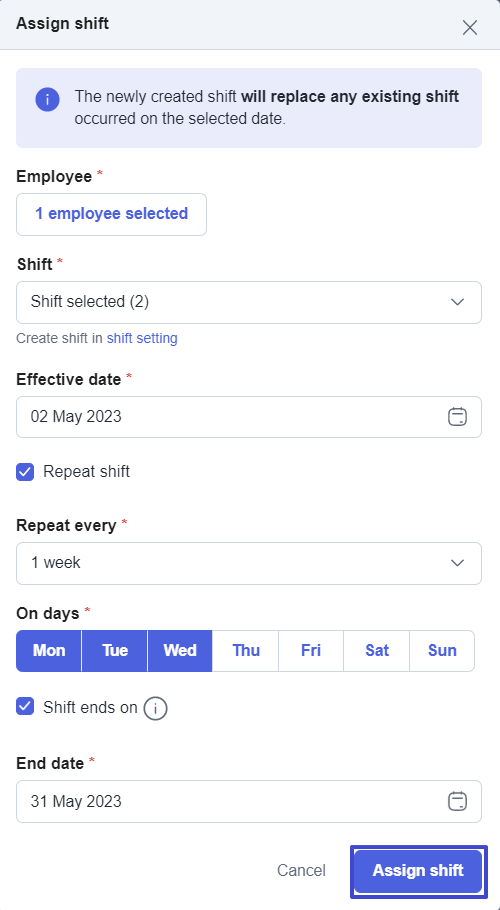Uncheck the Repeat shift checkbox
Image resolution: width=500 pixels, height=910 pixels.
25,472
